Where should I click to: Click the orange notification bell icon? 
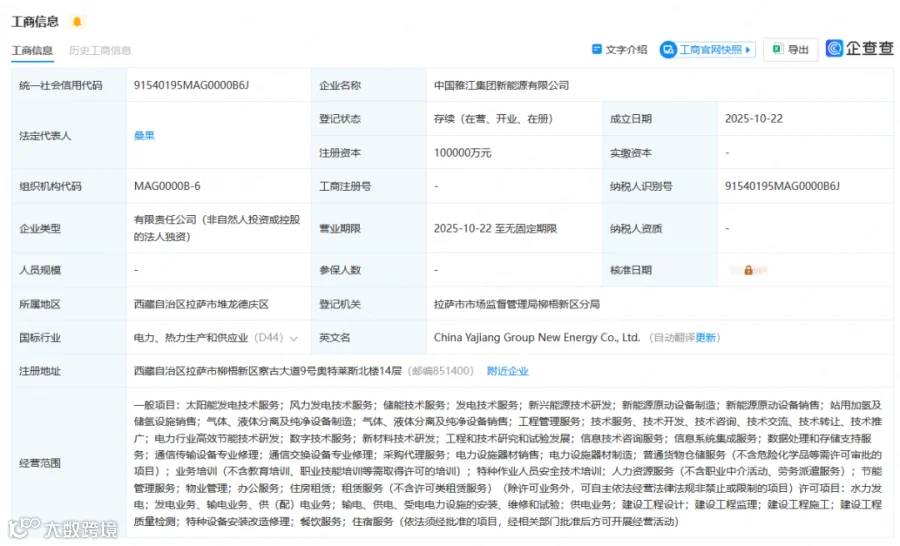pyautogui.click(x=77, y=22)
